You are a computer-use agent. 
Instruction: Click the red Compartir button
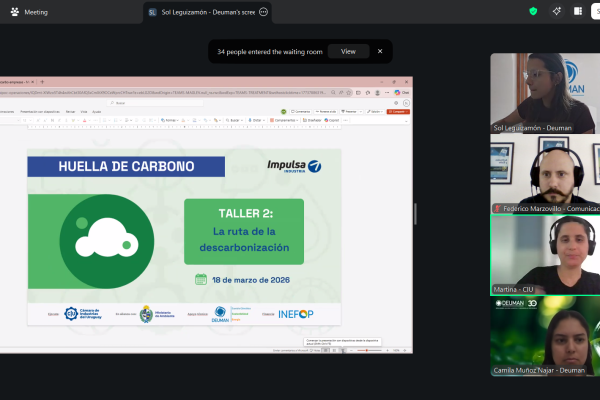[x=398, y=112]
